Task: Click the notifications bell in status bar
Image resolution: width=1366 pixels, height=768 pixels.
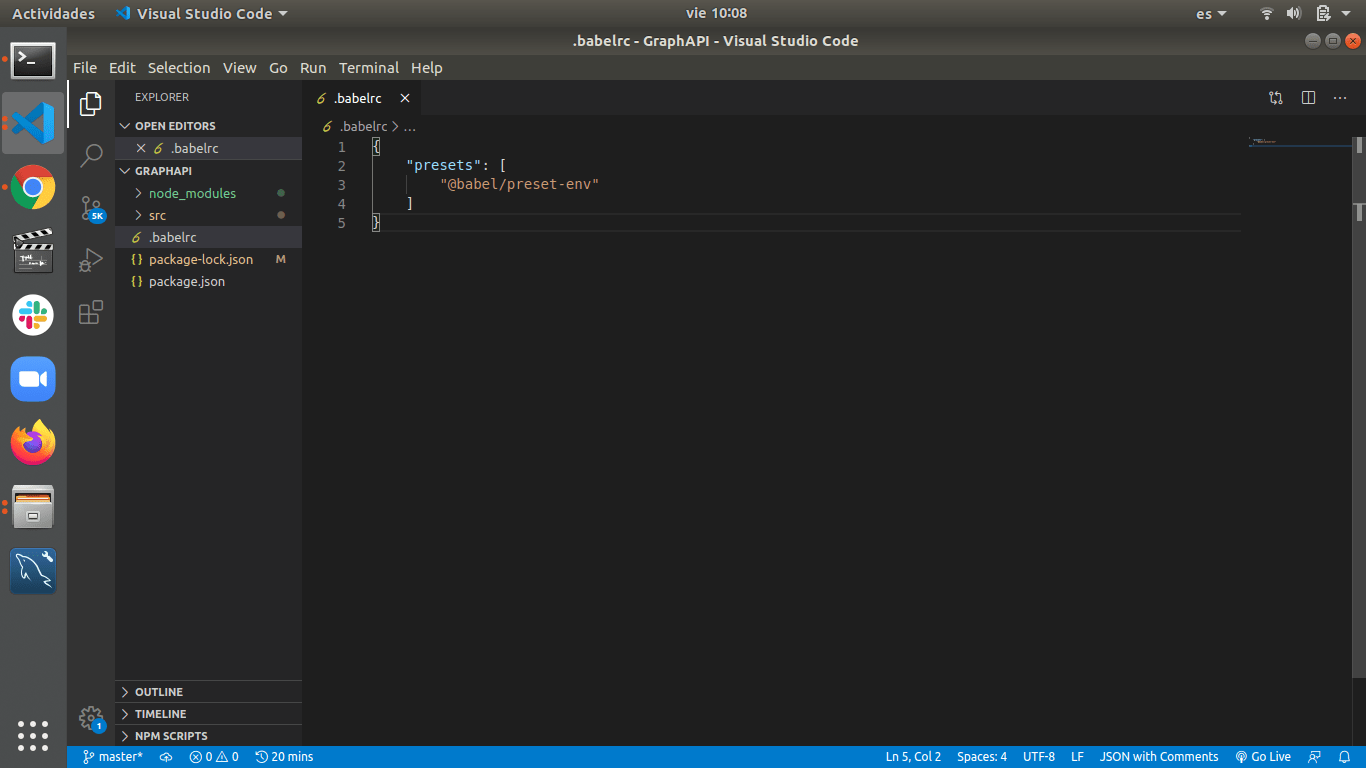Action: [x=1345, y=757]
